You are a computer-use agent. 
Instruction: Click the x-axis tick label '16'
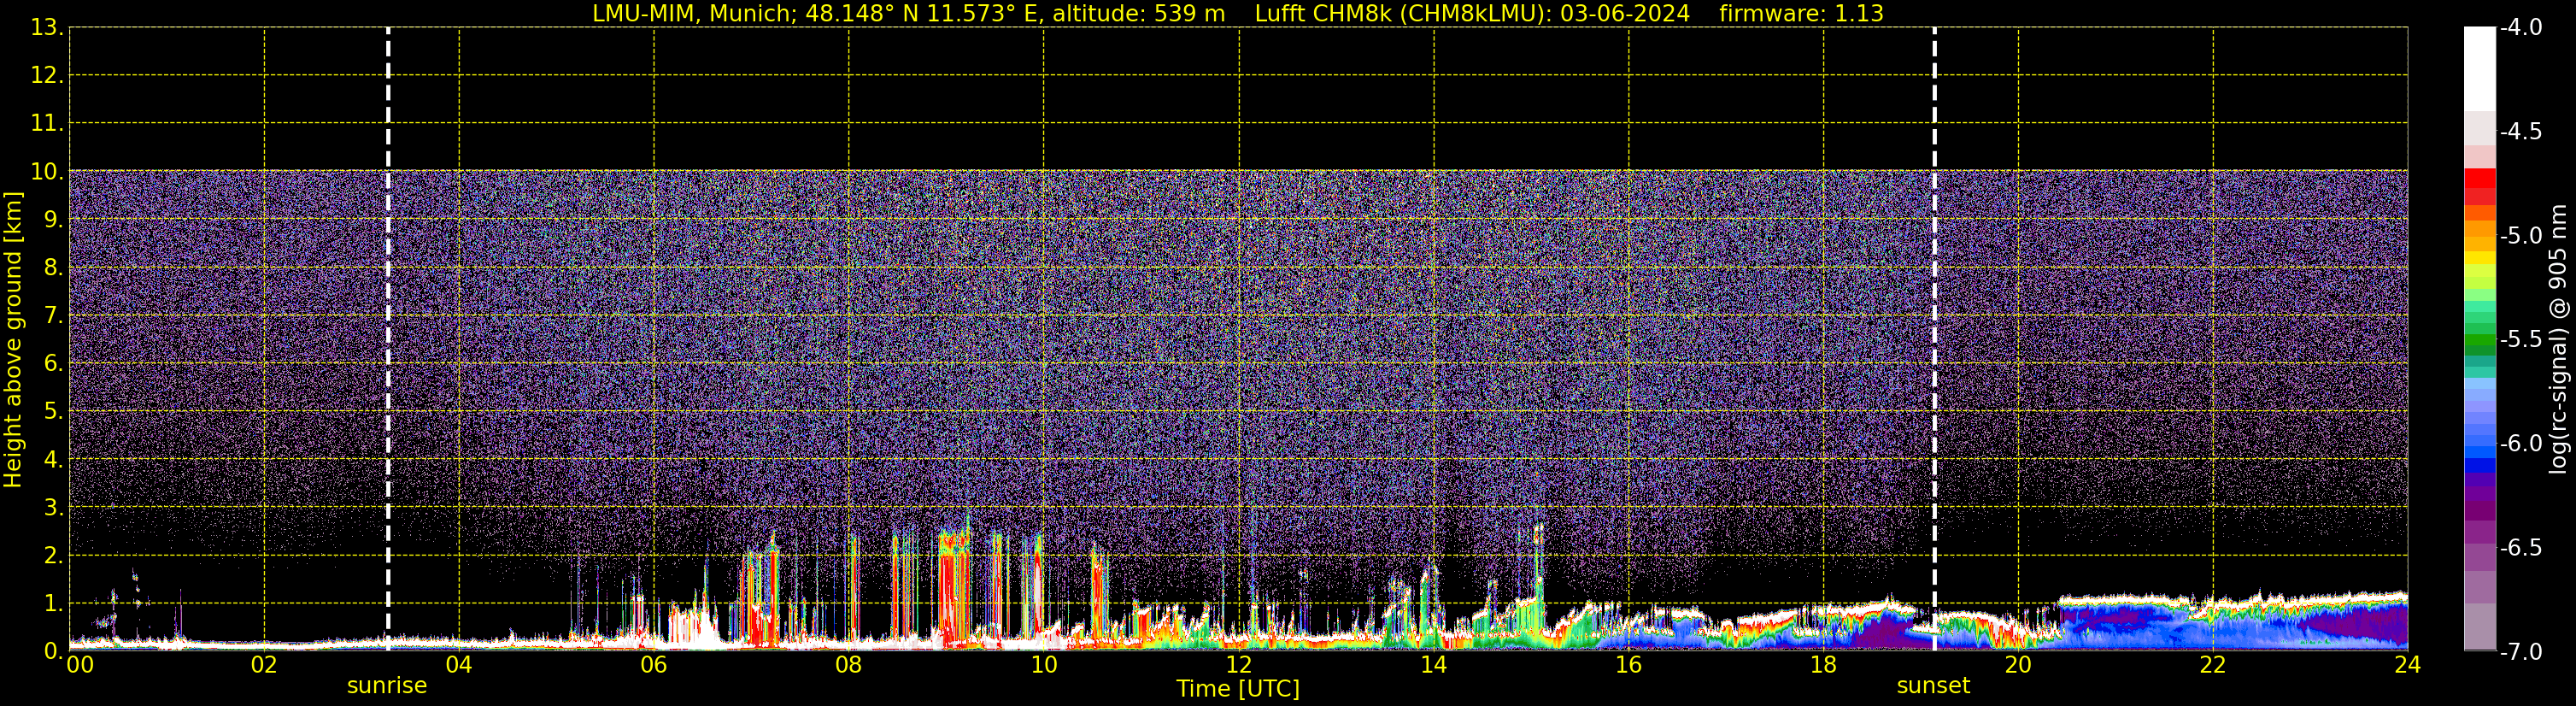pos(1629,665)
